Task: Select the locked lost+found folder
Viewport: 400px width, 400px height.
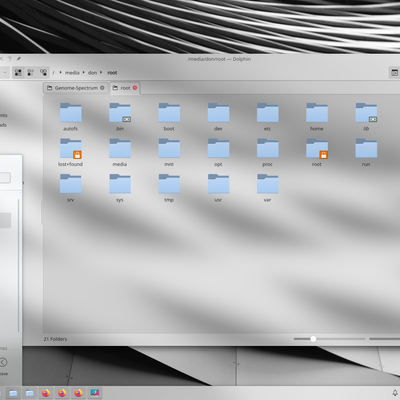Action: coord(70,152)
